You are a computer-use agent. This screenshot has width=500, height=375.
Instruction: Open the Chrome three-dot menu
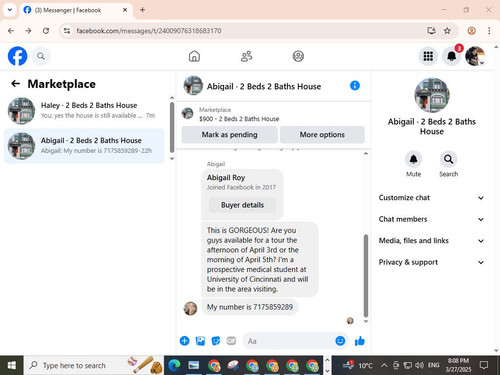489,31
